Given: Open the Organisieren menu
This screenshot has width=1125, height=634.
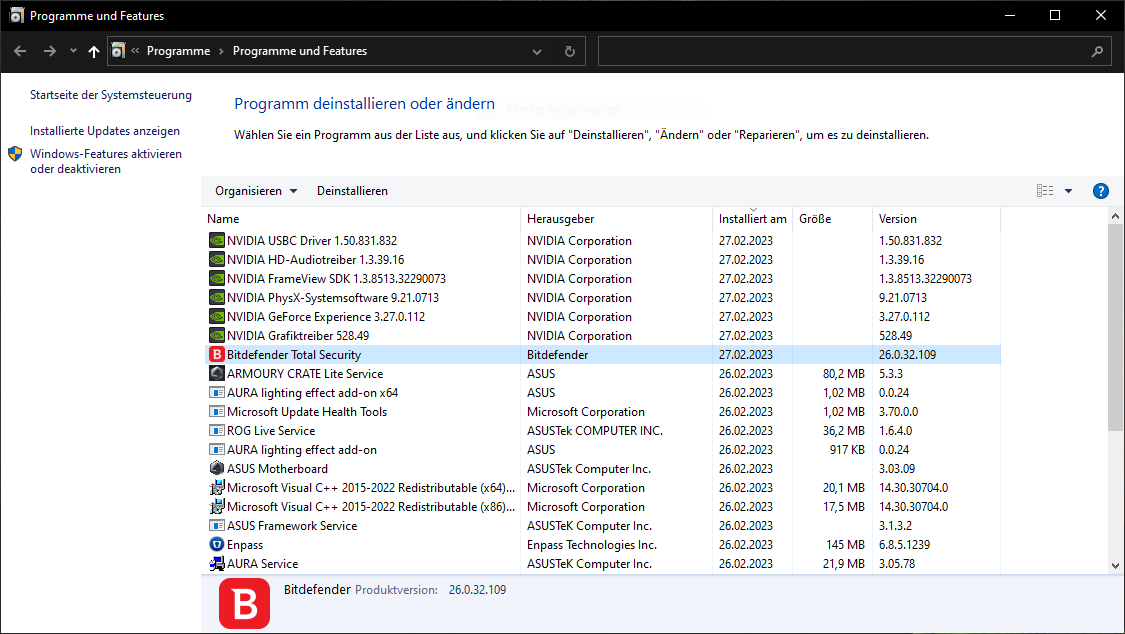Looking at the screenshot, I should click(x=256, y=191).
